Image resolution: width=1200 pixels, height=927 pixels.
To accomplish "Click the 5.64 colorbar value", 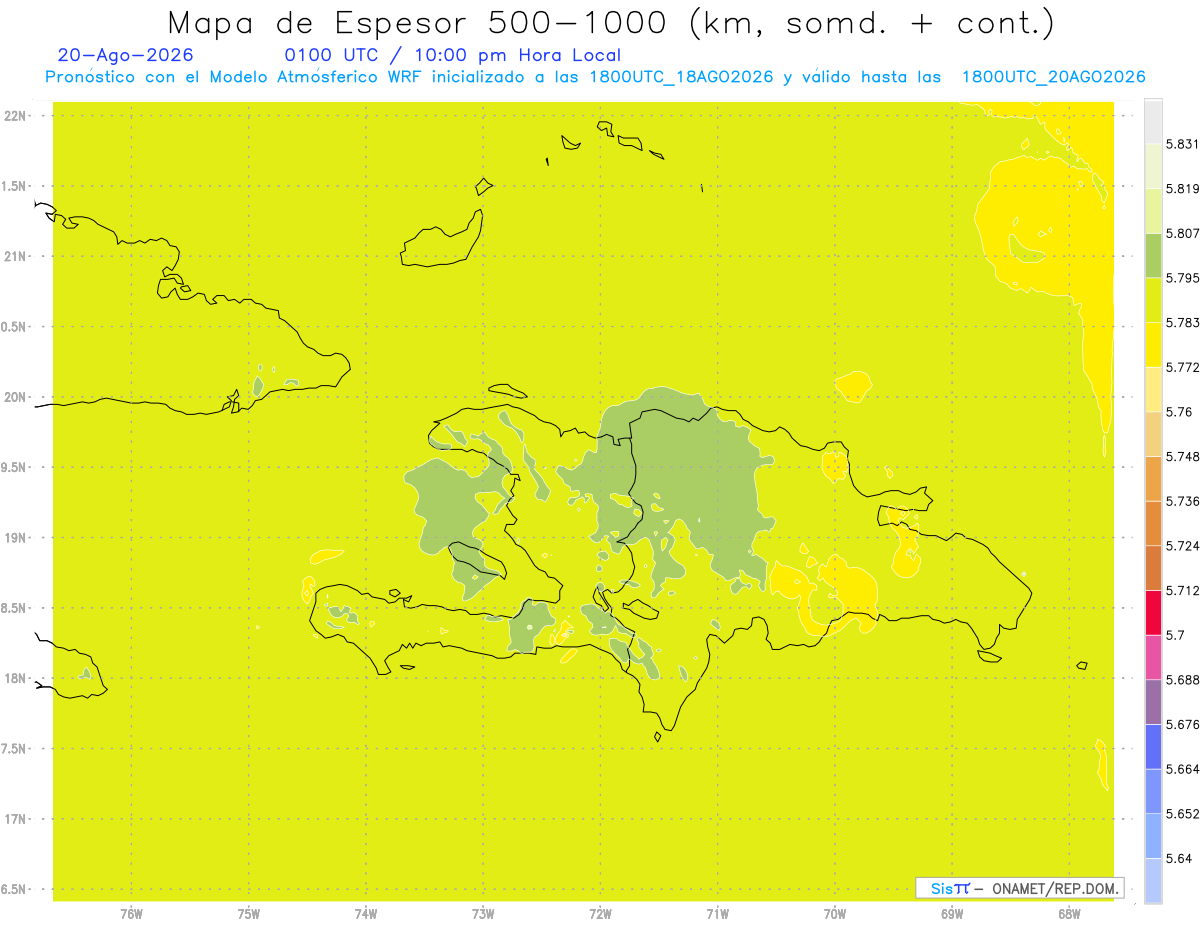I will pos(1179,858).
